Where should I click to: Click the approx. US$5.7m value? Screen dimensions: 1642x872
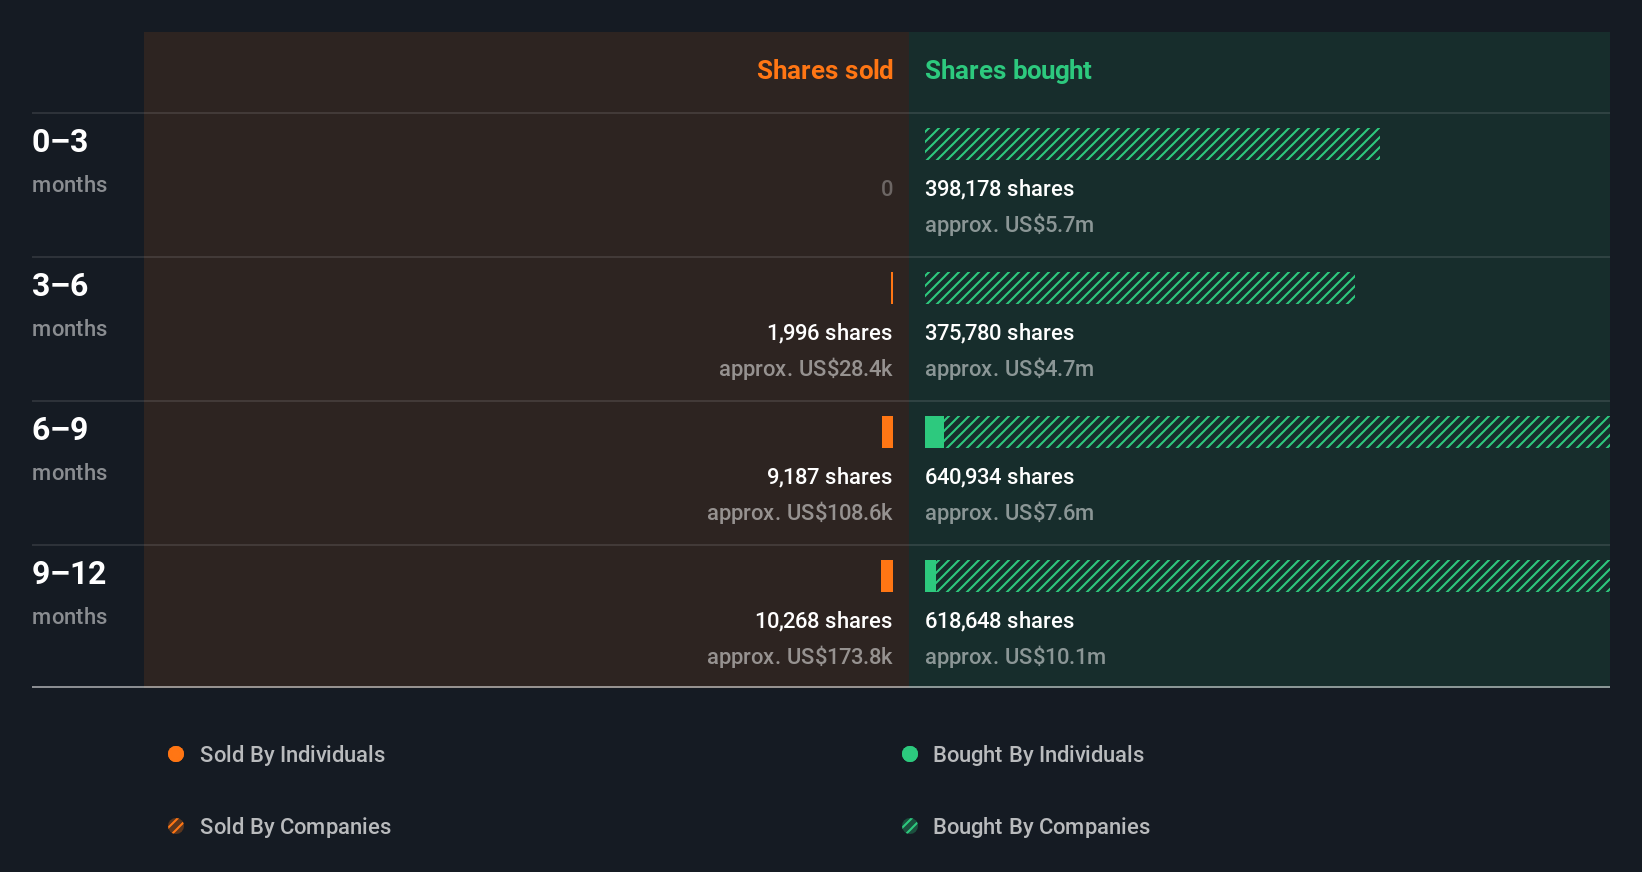[x=1009, y=224]
